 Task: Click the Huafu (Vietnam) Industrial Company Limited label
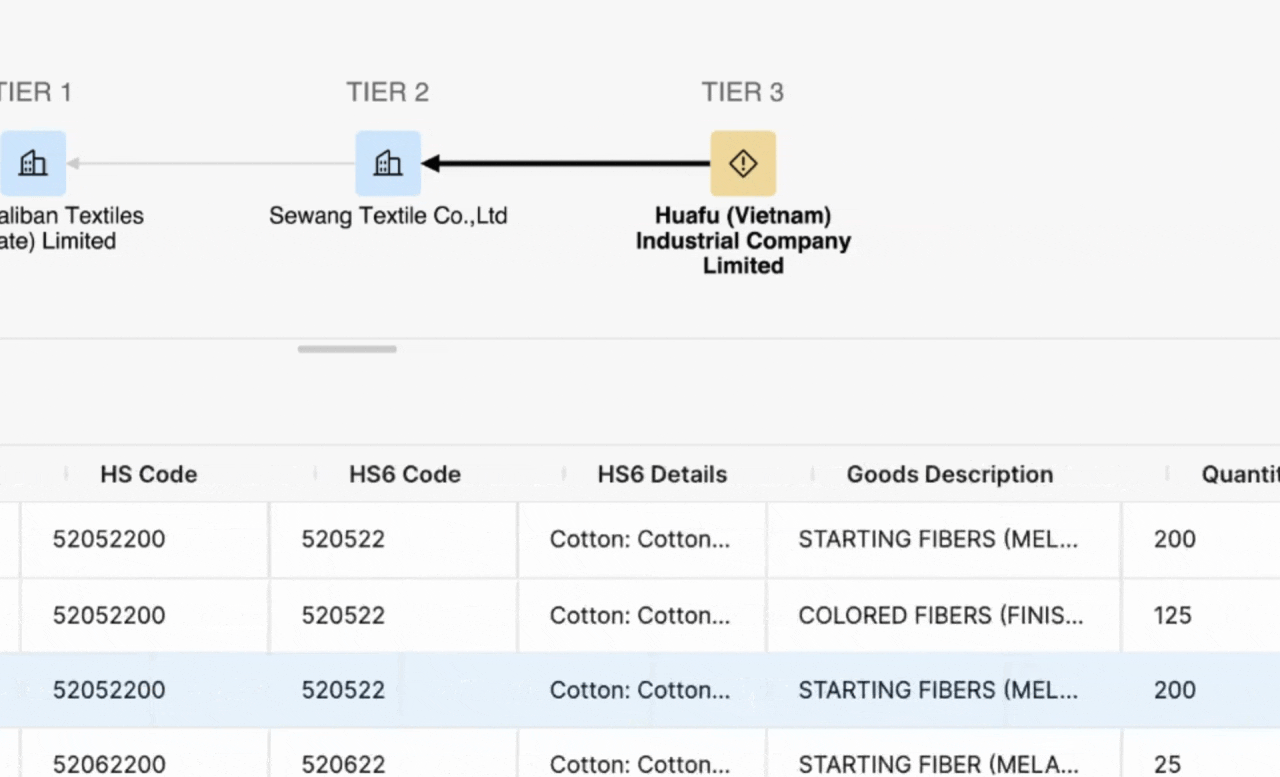[743, 240]
